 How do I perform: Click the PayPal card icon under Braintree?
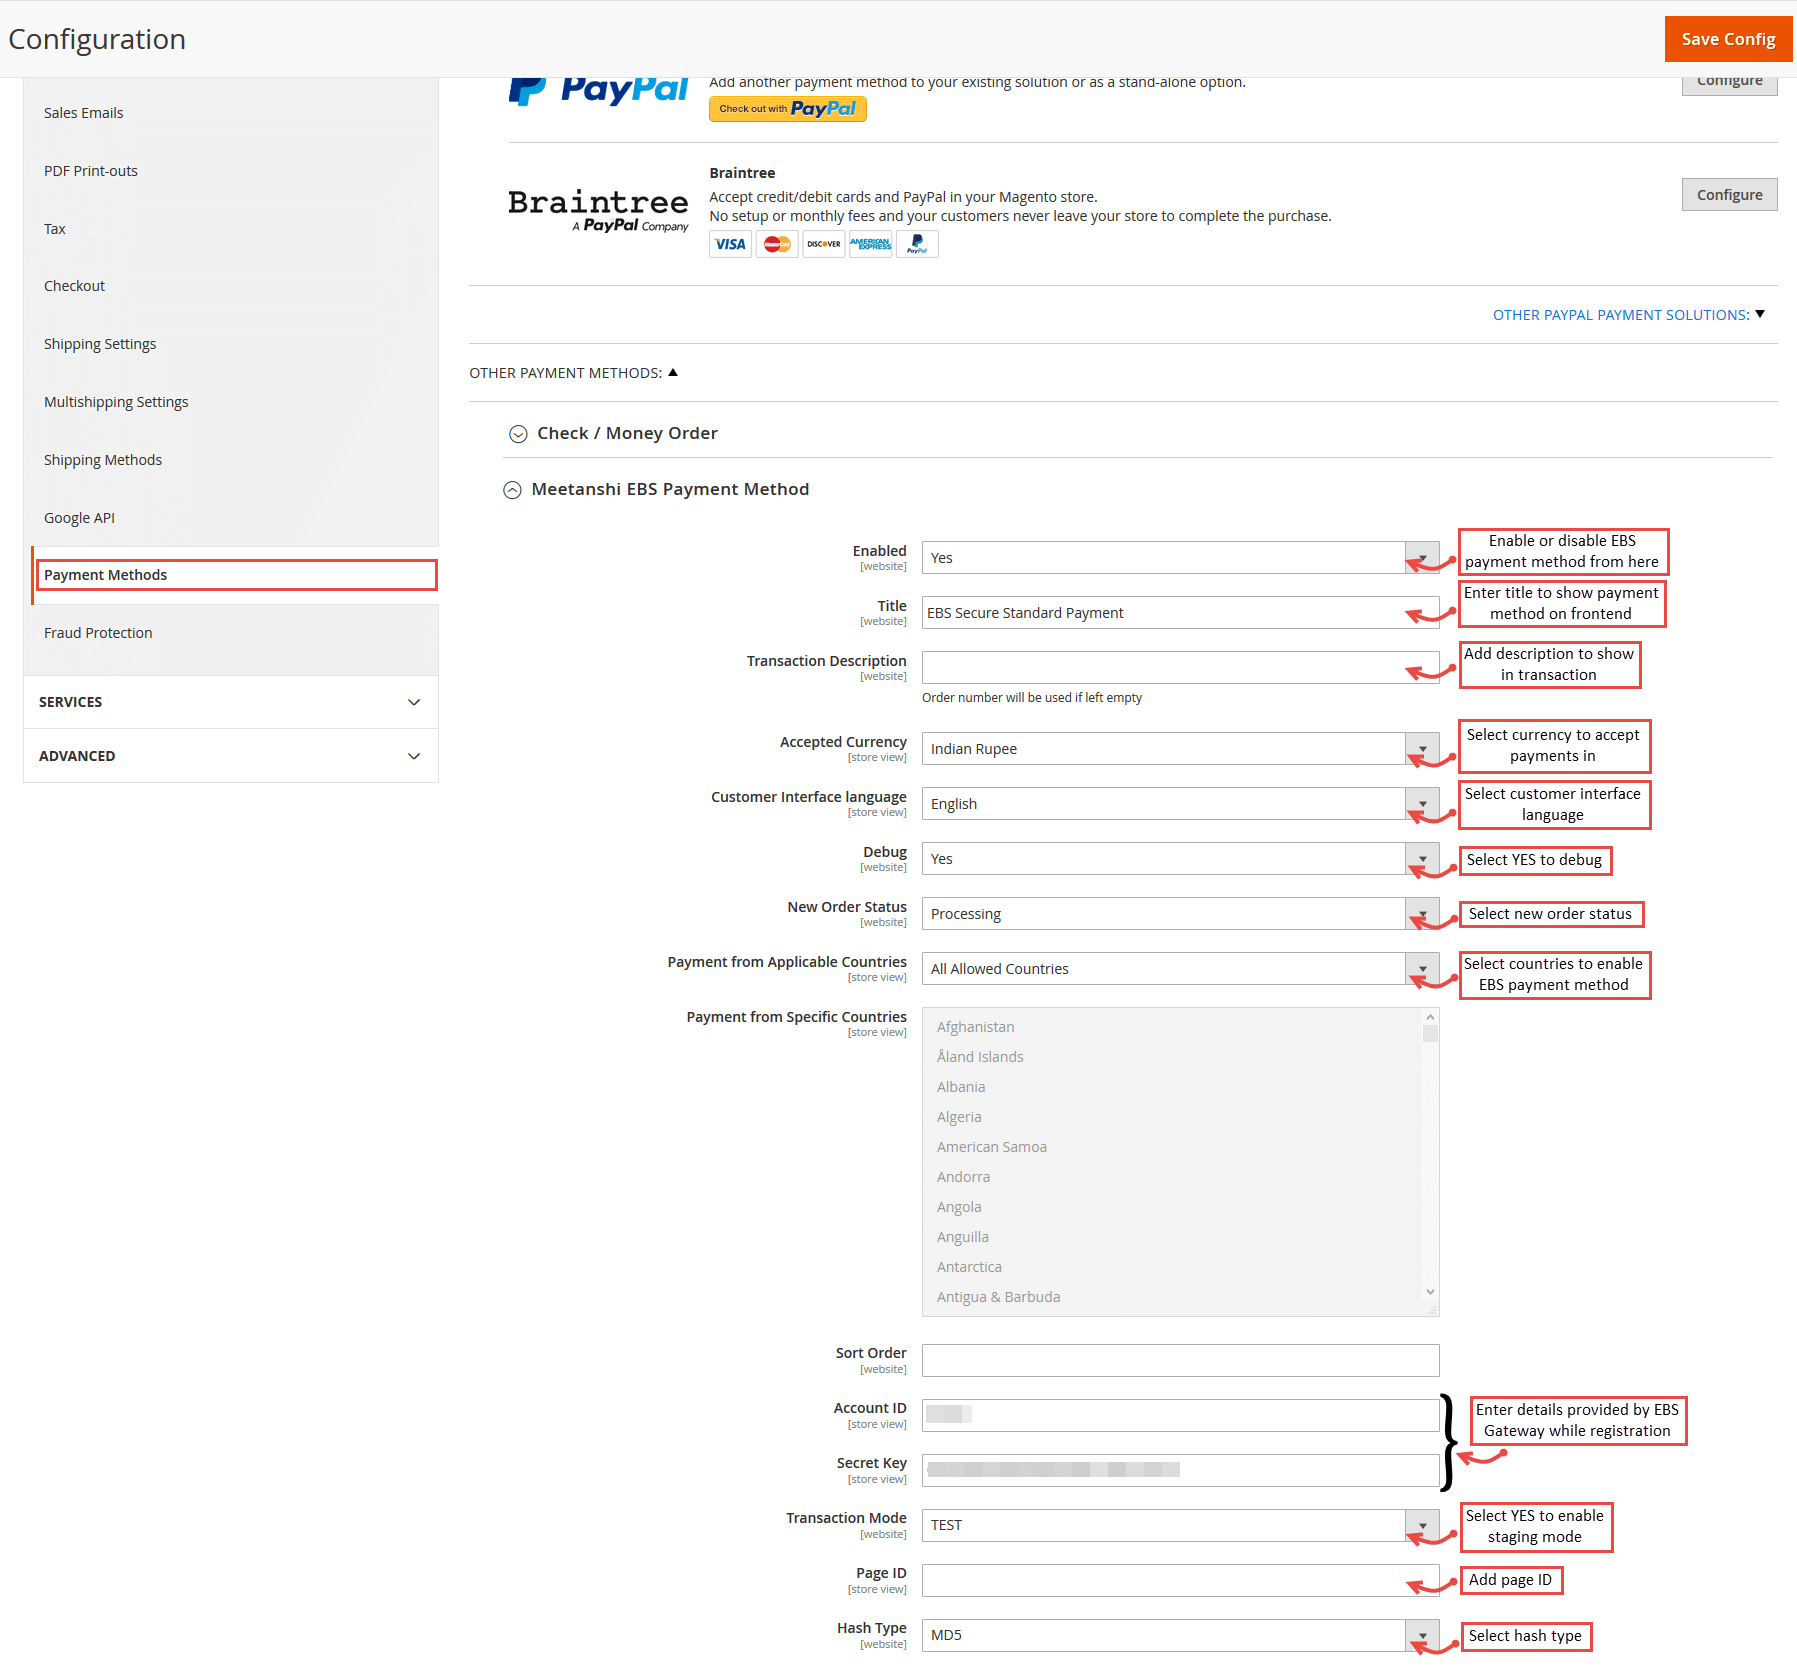[916, 244]
